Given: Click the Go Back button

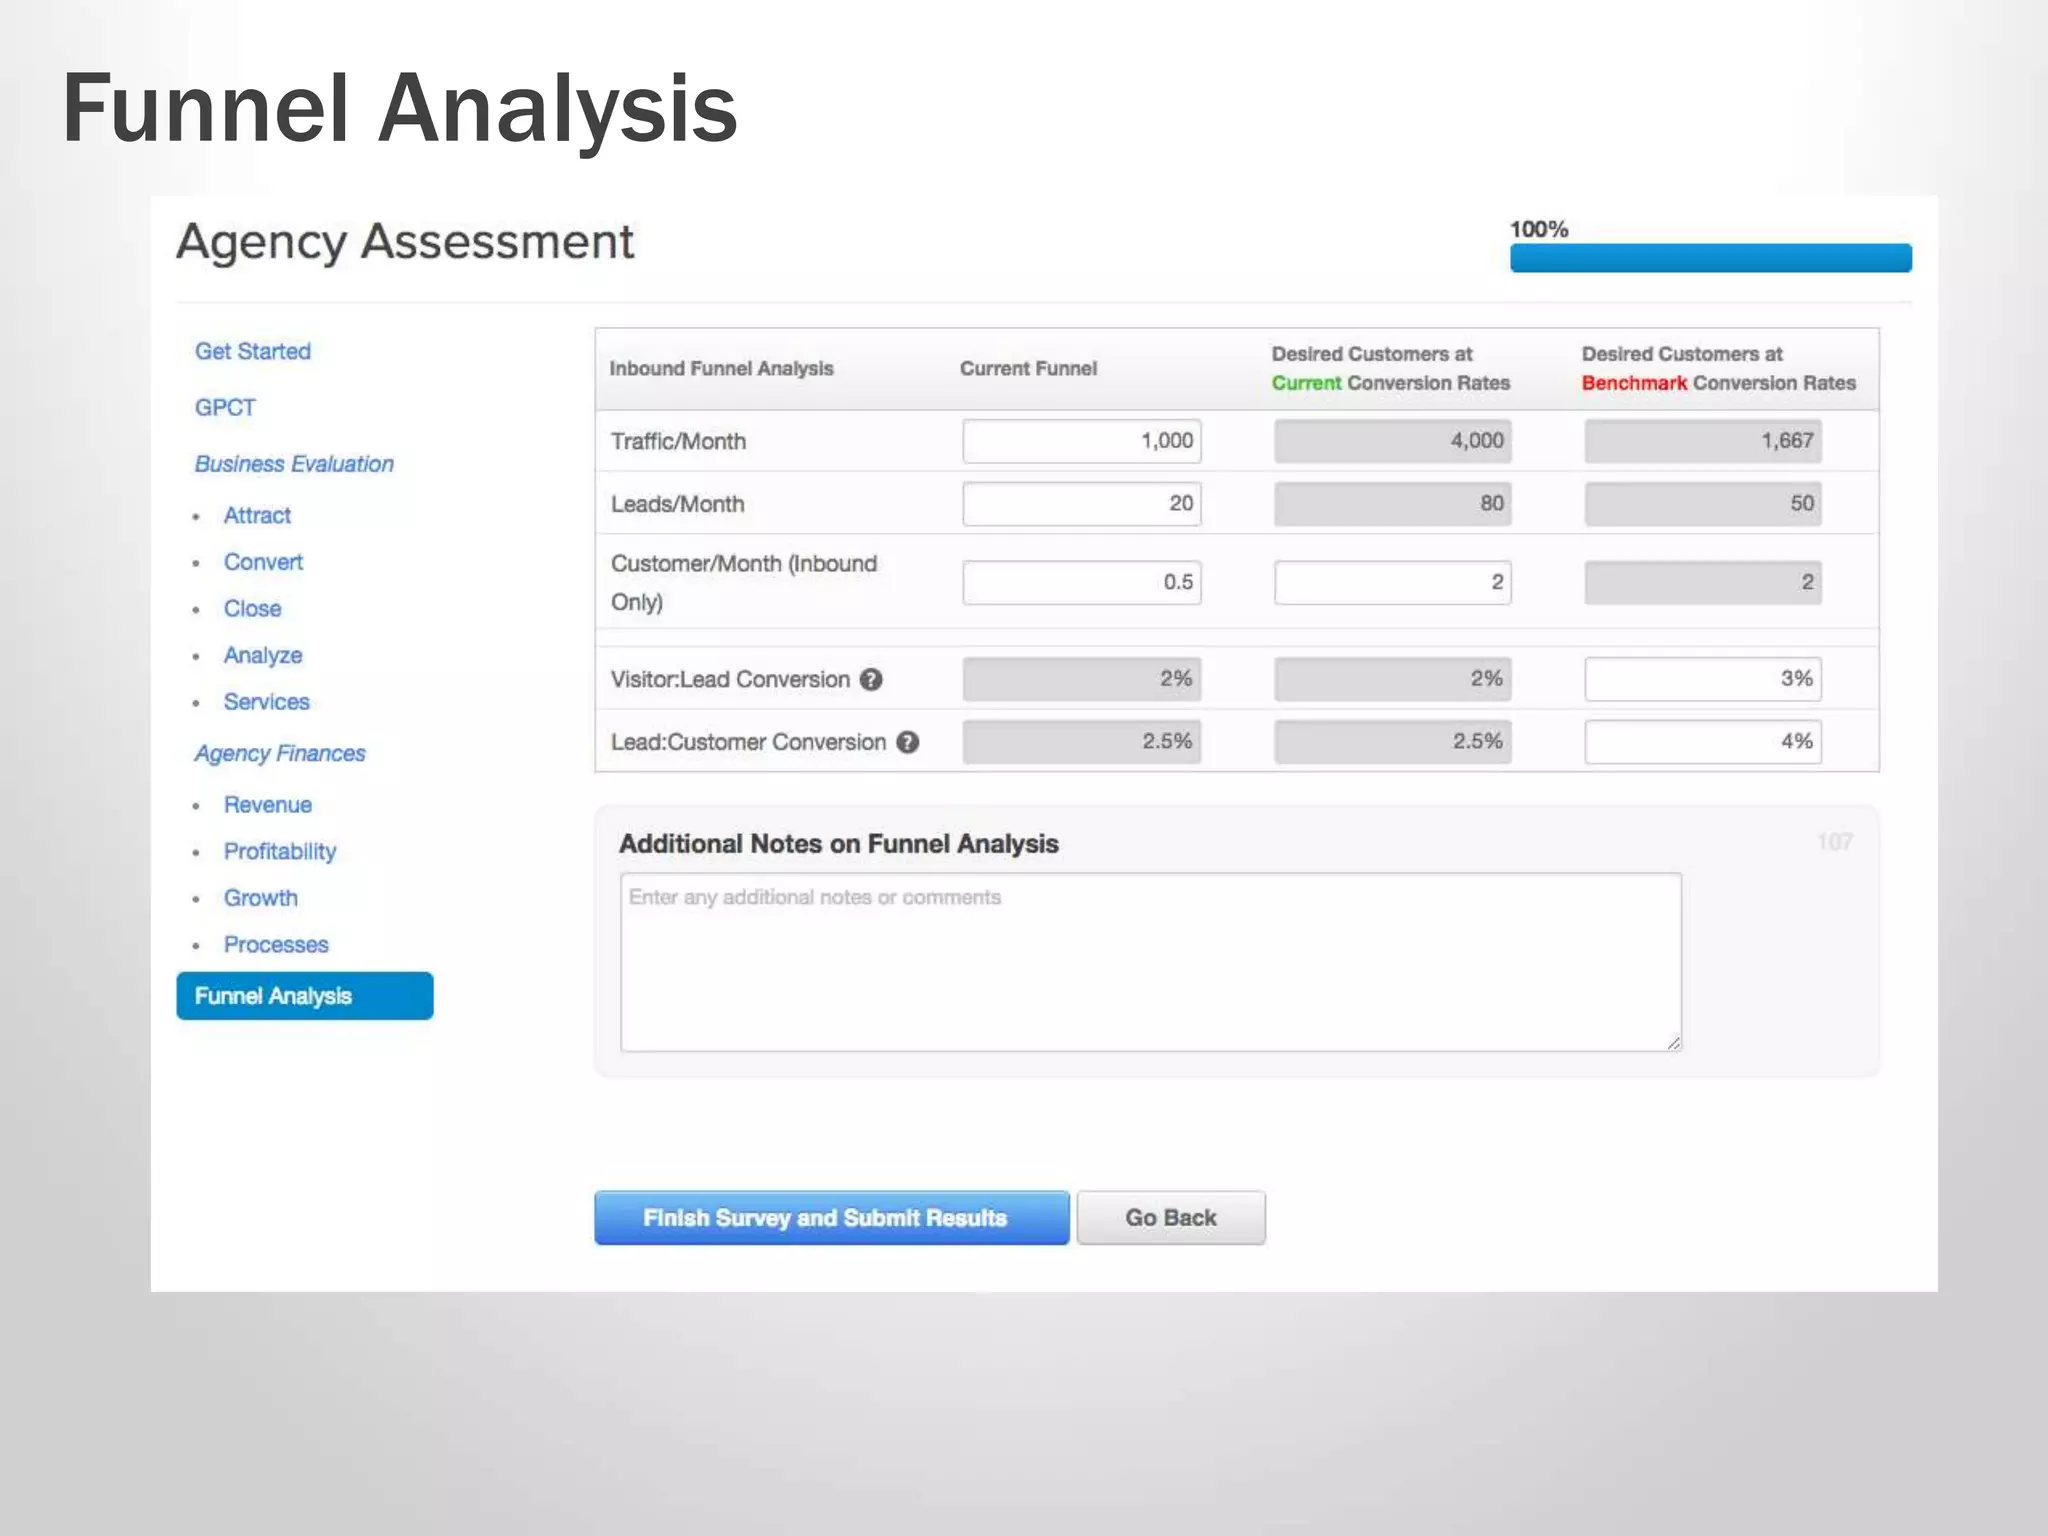Looking at the screenshot, I should click(1171, 1218).
